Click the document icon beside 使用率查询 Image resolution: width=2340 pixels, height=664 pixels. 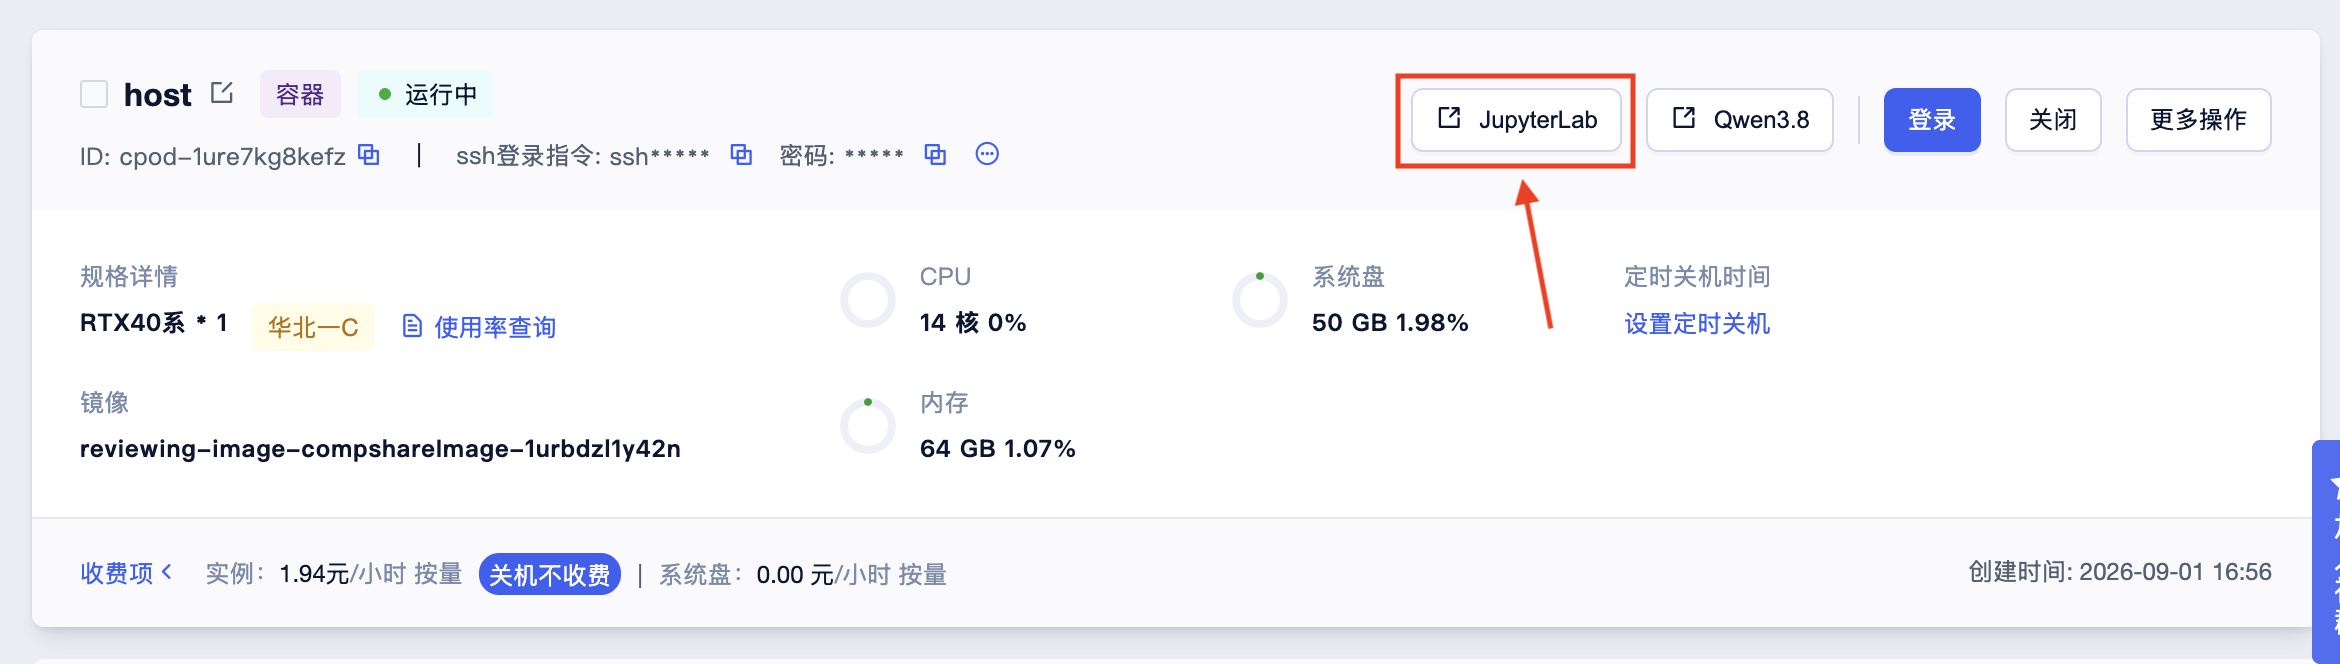pyautogui.click(x=412, y=326)
